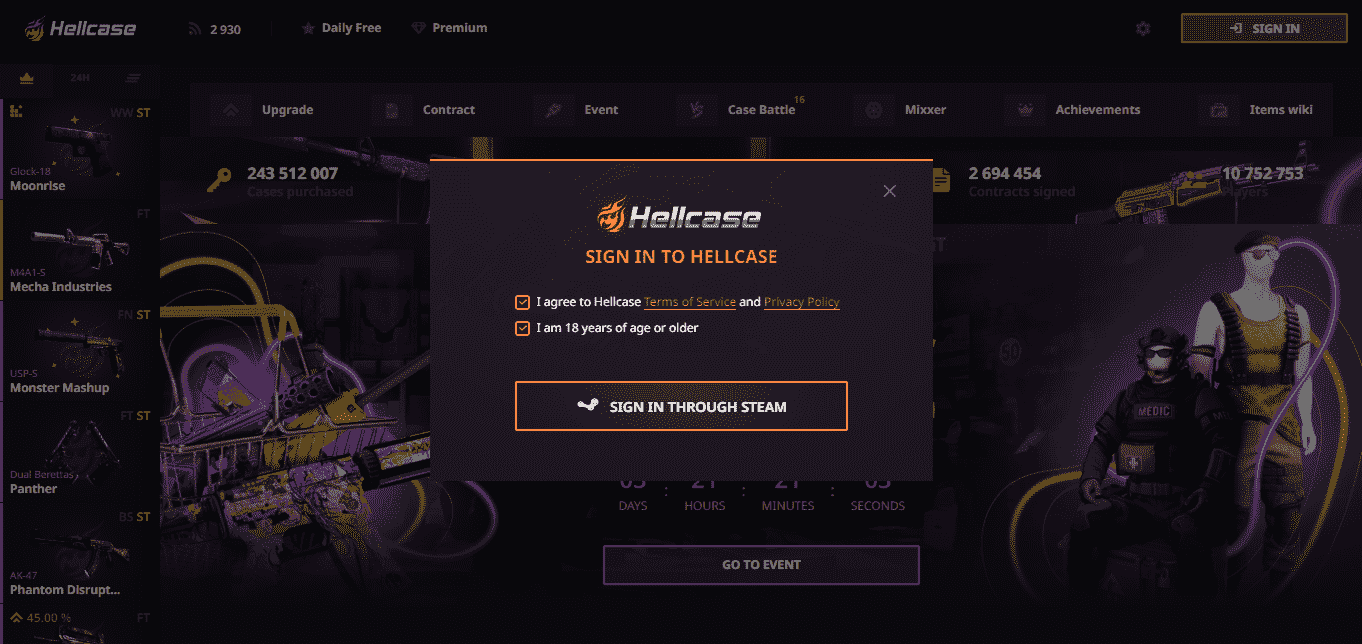Click the Achievements crown icon

[x=1025, y=110]
